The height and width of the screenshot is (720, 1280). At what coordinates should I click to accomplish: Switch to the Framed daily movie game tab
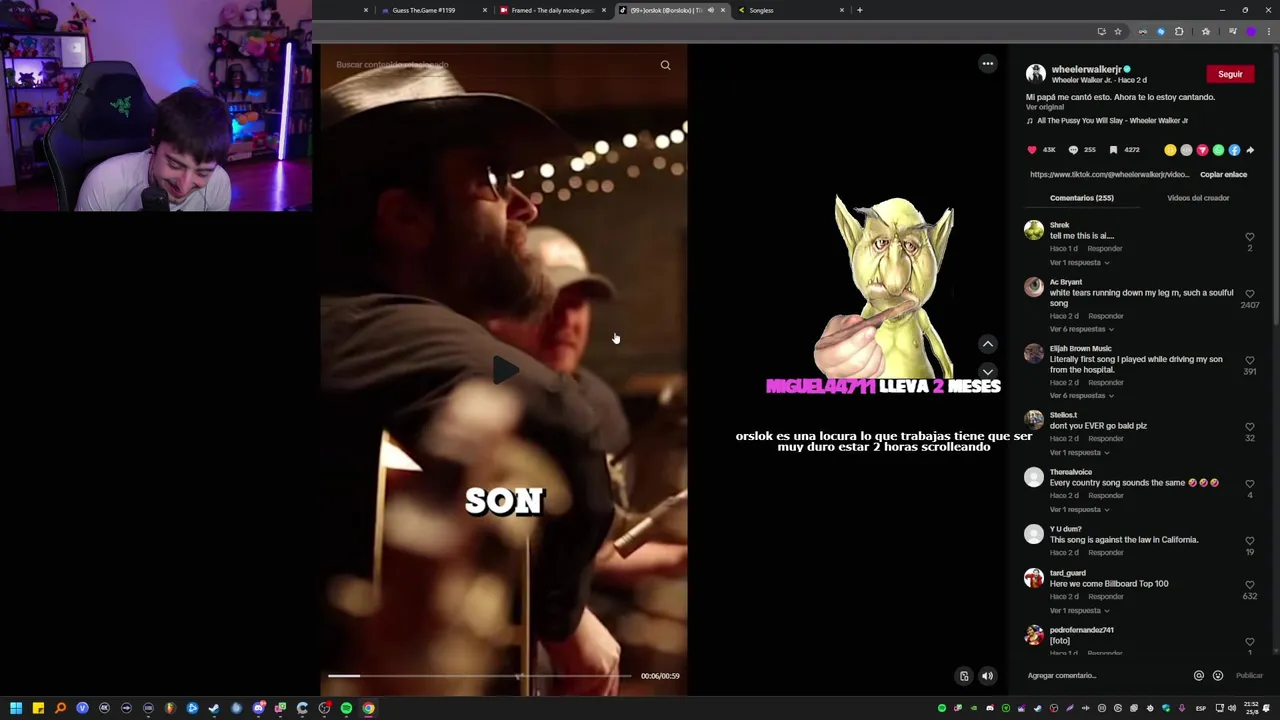click(552, 10)
